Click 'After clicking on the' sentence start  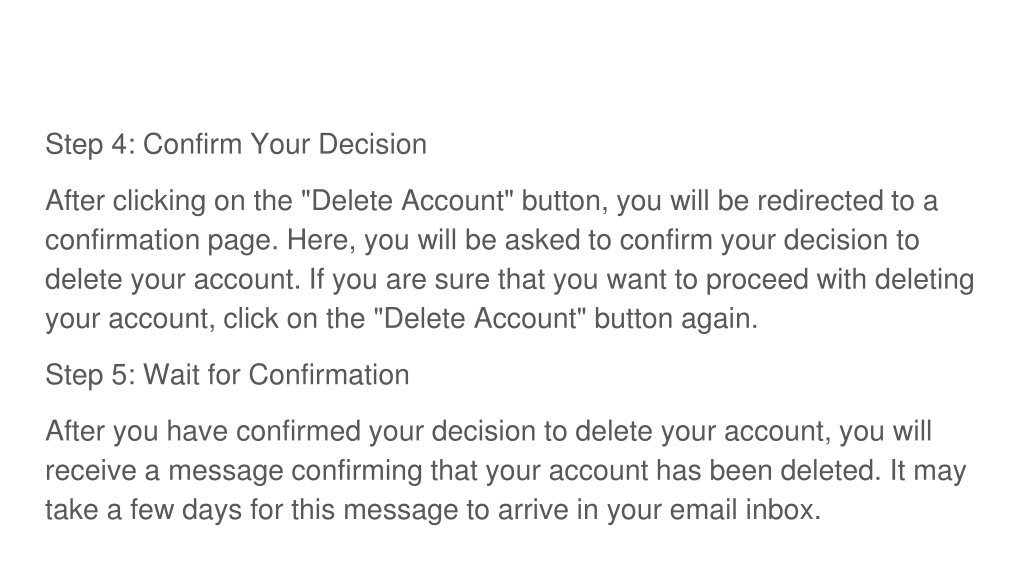169,200
